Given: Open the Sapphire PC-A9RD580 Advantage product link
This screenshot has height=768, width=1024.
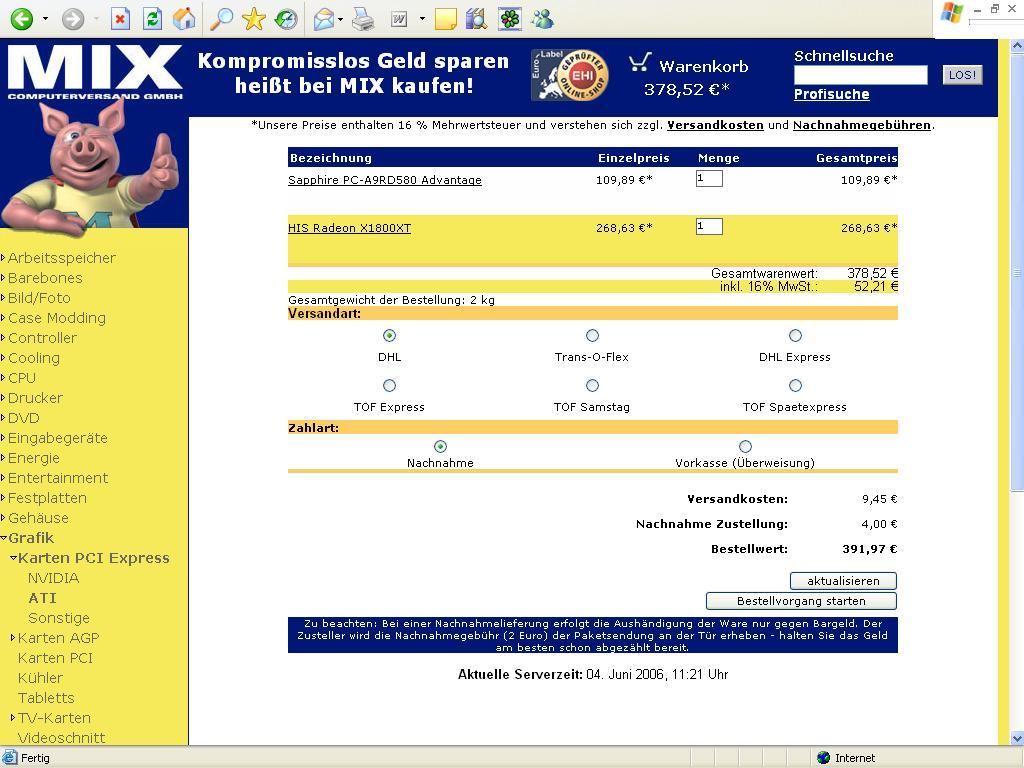Looking at the screenshot, I should [385, 180].
